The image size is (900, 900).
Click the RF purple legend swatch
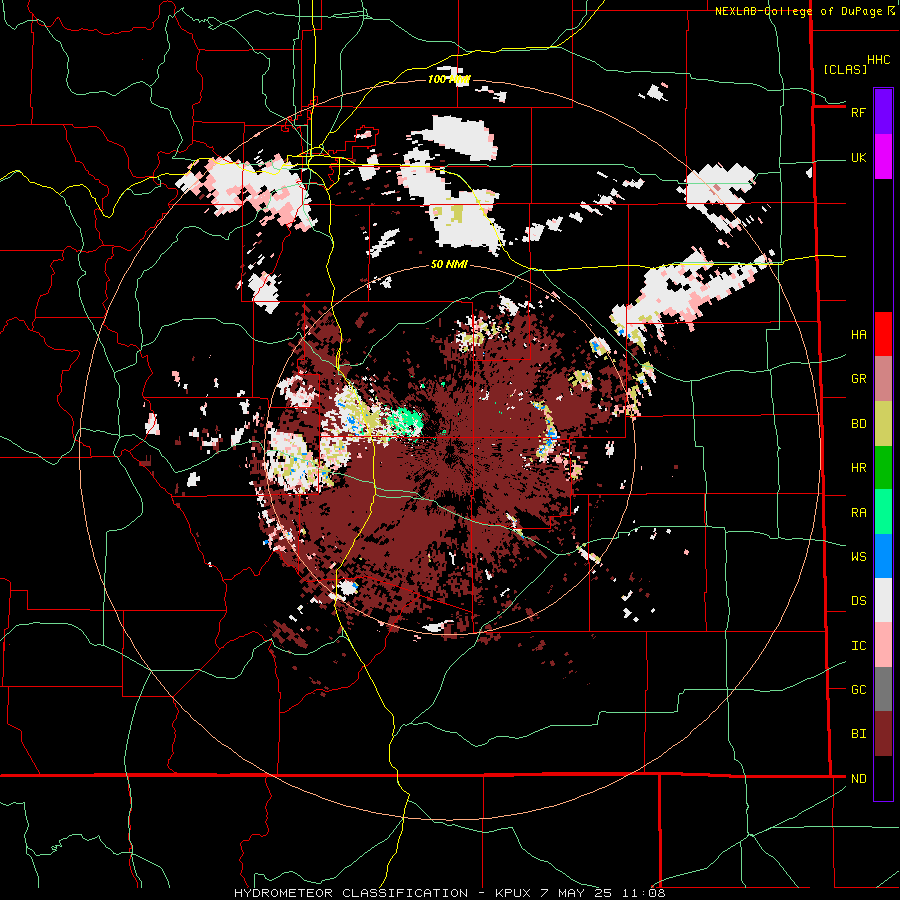pos(883,112)
